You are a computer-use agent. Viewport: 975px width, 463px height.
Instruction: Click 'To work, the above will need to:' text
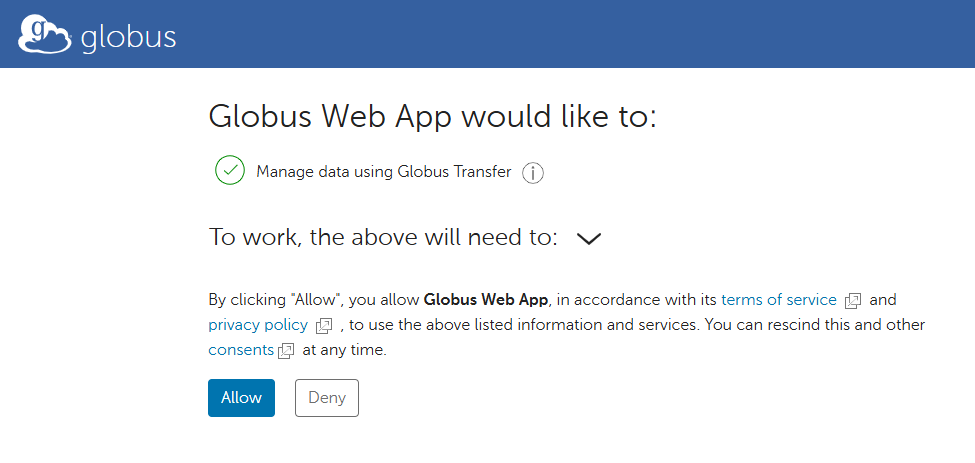(383, 238)
